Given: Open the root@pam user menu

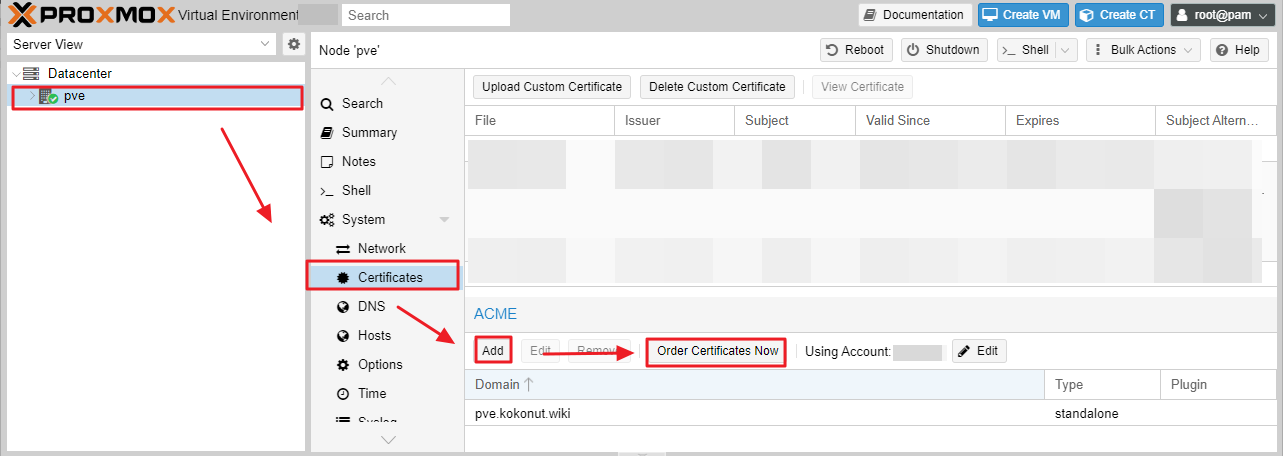Looking at the screenshot, I should [x=1223, y=15].
